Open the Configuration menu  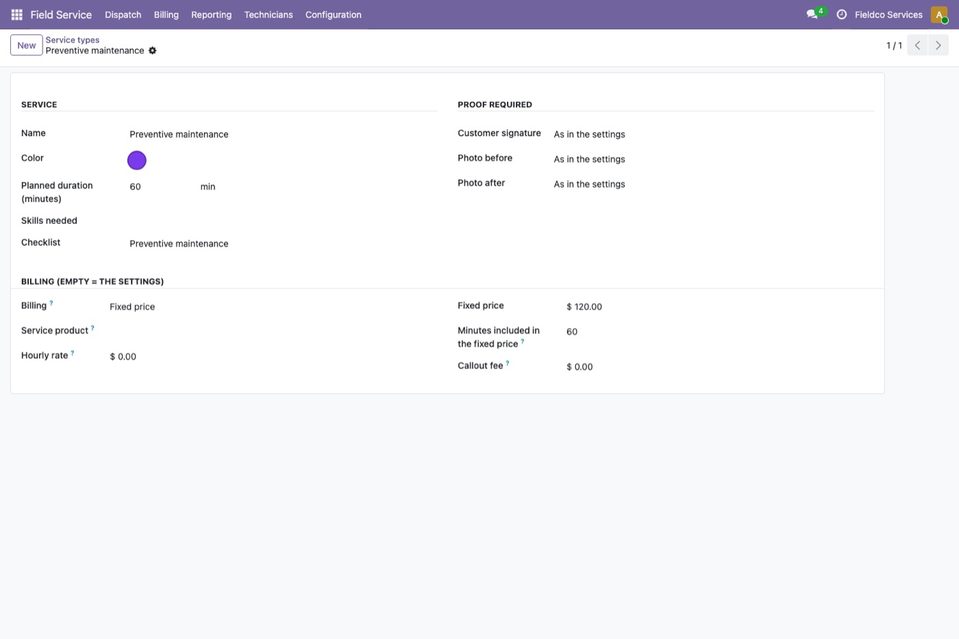pos(333,15)
